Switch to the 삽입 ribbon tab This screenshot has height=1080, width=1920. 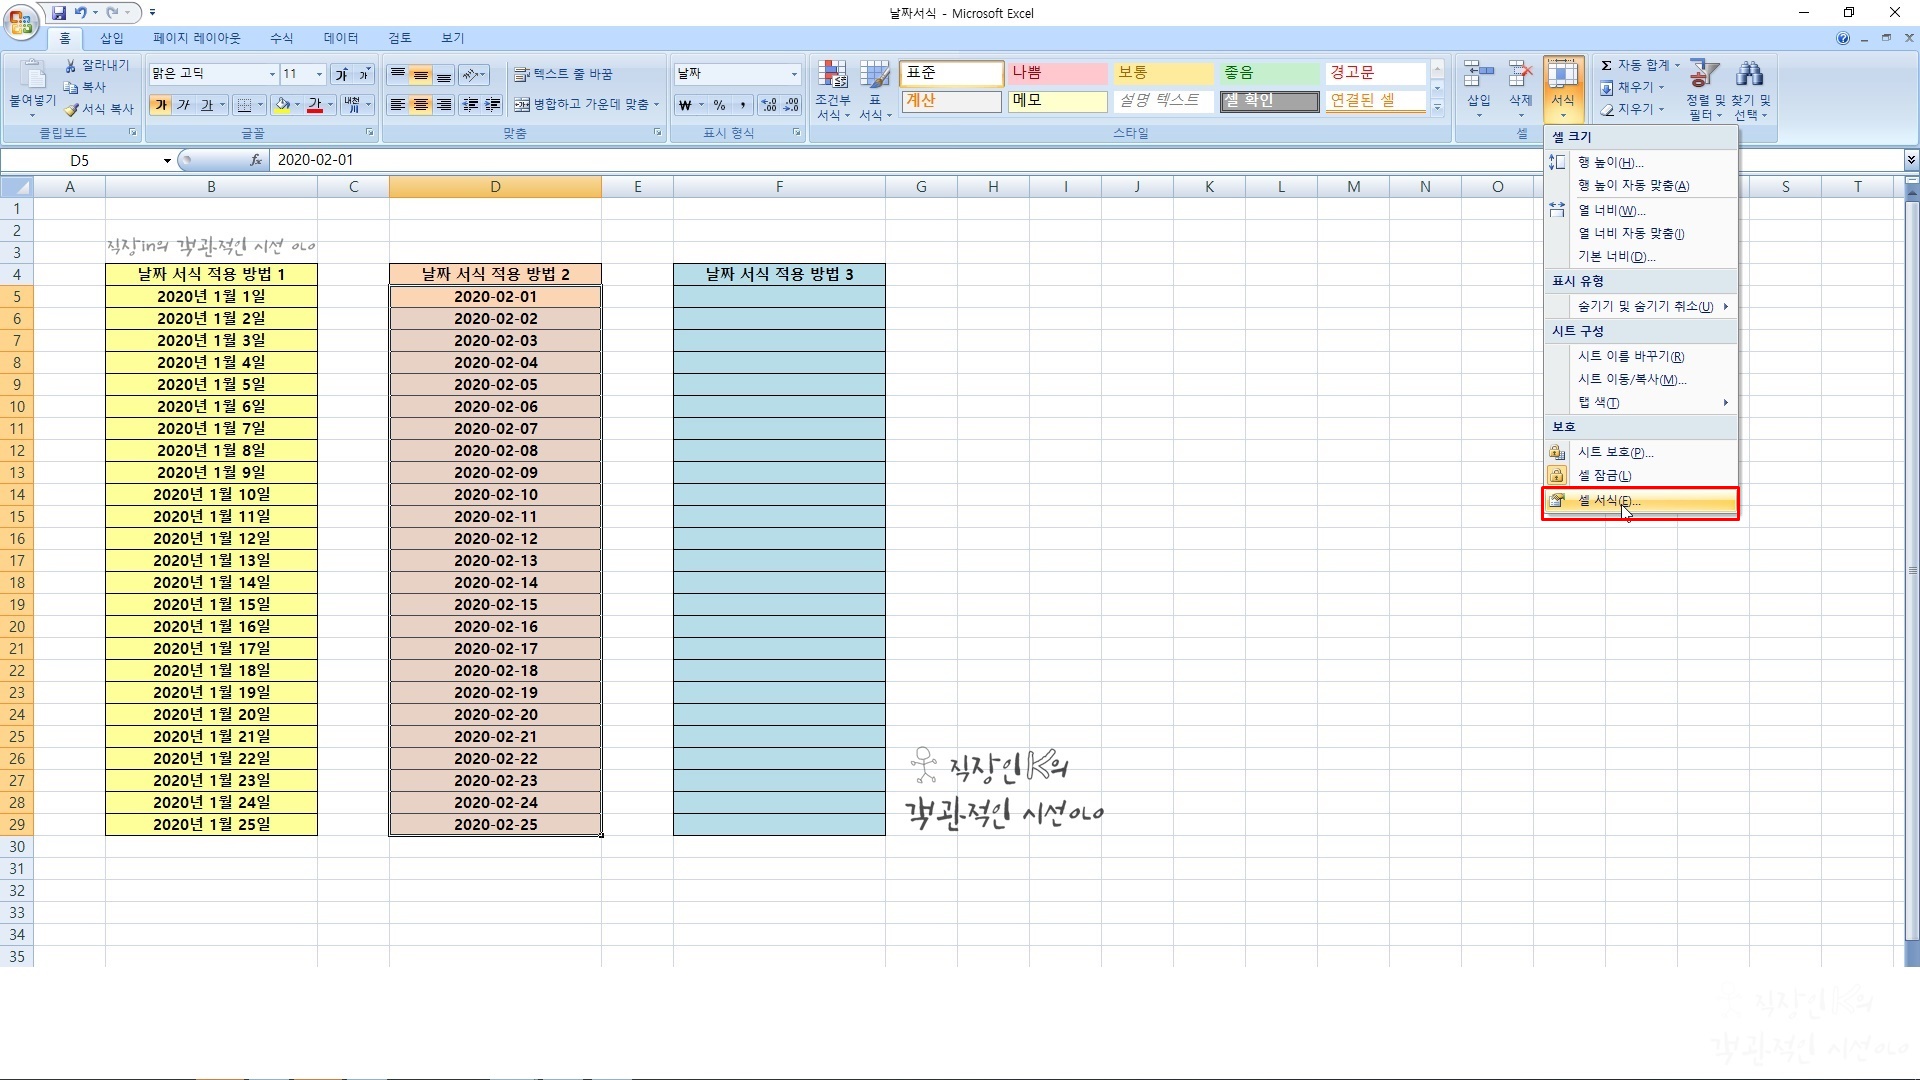[x=112, y=38]
